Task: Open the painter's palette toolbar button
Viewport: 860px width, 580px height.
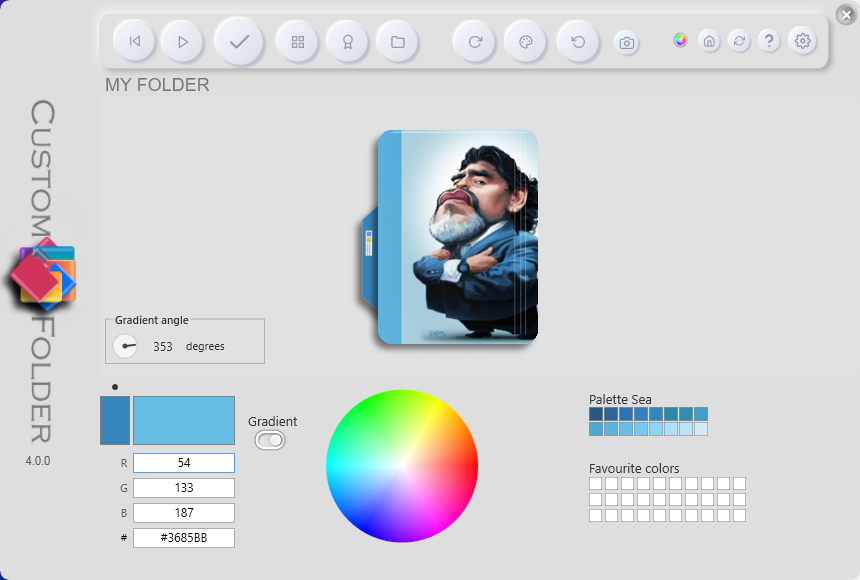Action: [x=525, y=42]
